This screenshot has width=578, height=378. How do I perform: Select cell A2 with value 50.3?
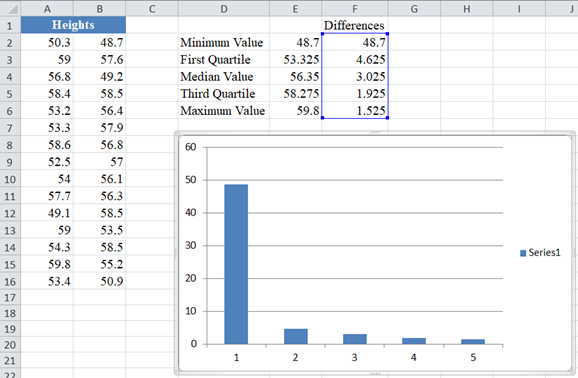coord(47,42)
